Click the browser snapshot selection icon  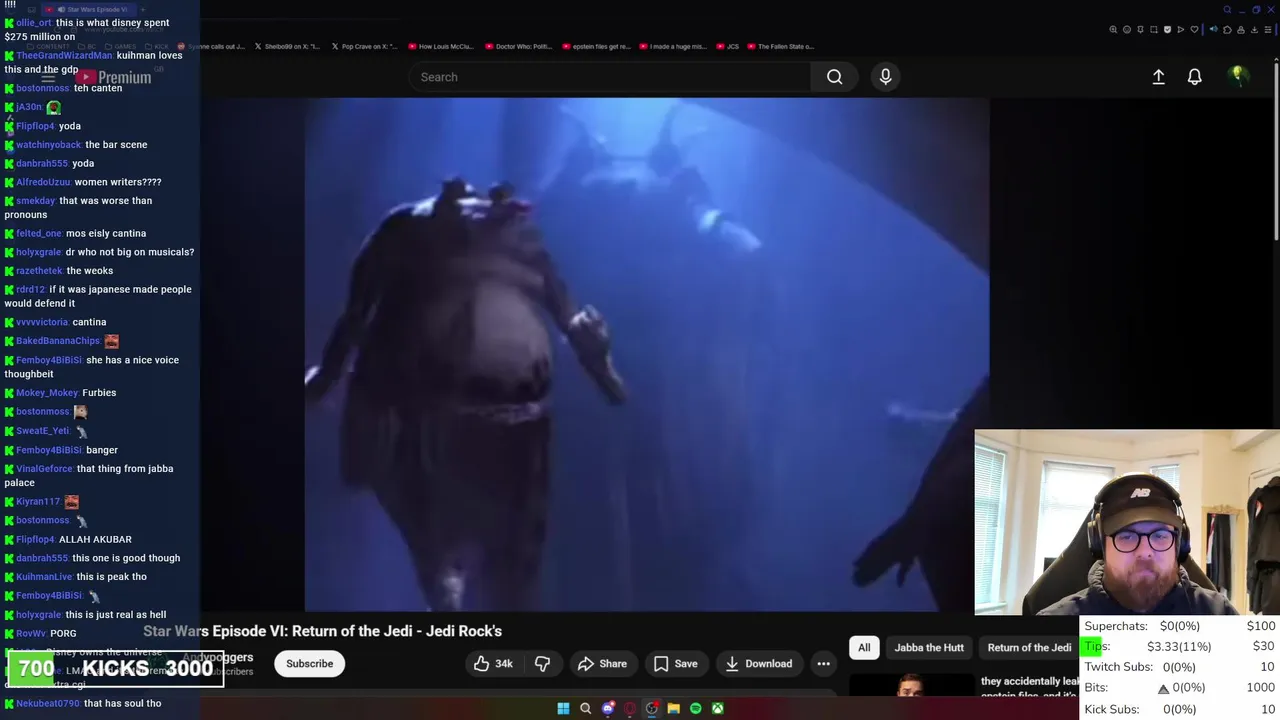tap(1154, 30)
